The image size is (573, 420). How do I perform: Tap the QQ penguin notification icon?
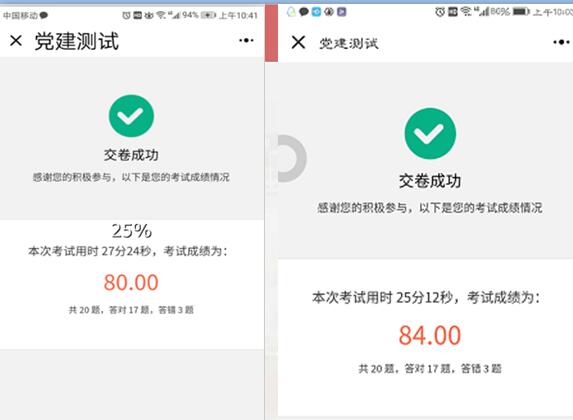pos(292,12)
